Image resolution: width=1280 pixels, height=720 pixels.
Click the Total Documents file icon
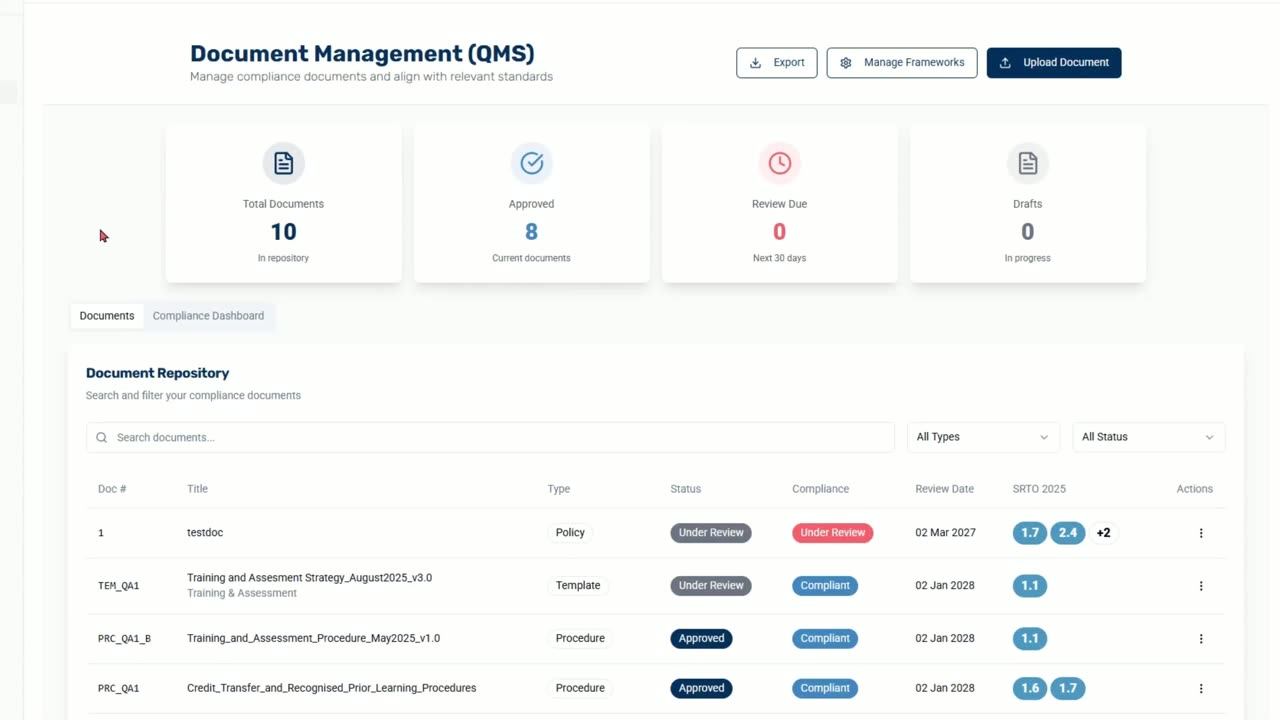point(283,163)
